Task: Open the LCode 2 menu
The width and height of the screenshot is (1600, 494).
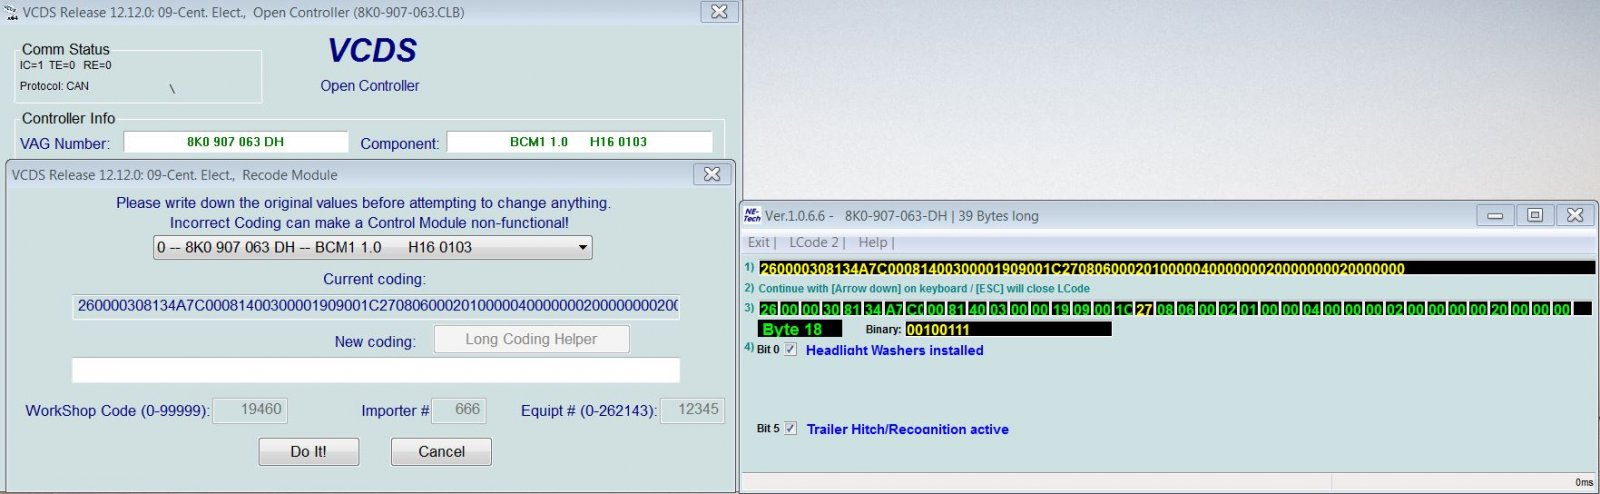Action: 814,242
